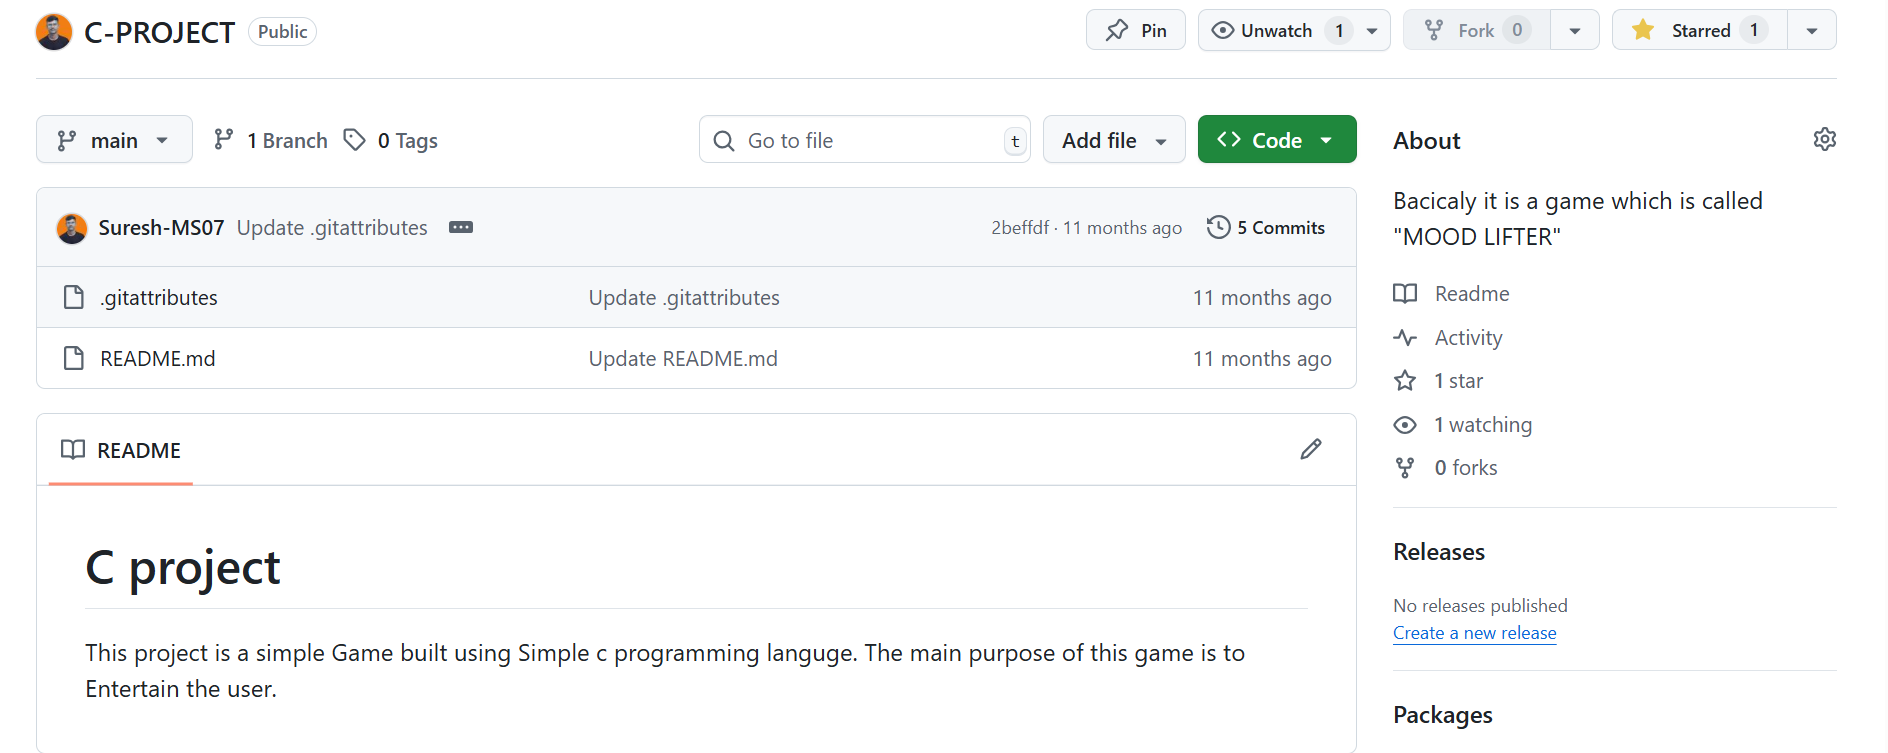Open the 0 Tags page
Image resolution: width=1888 pixels, height=753 pixels.
tap(391, 141)
